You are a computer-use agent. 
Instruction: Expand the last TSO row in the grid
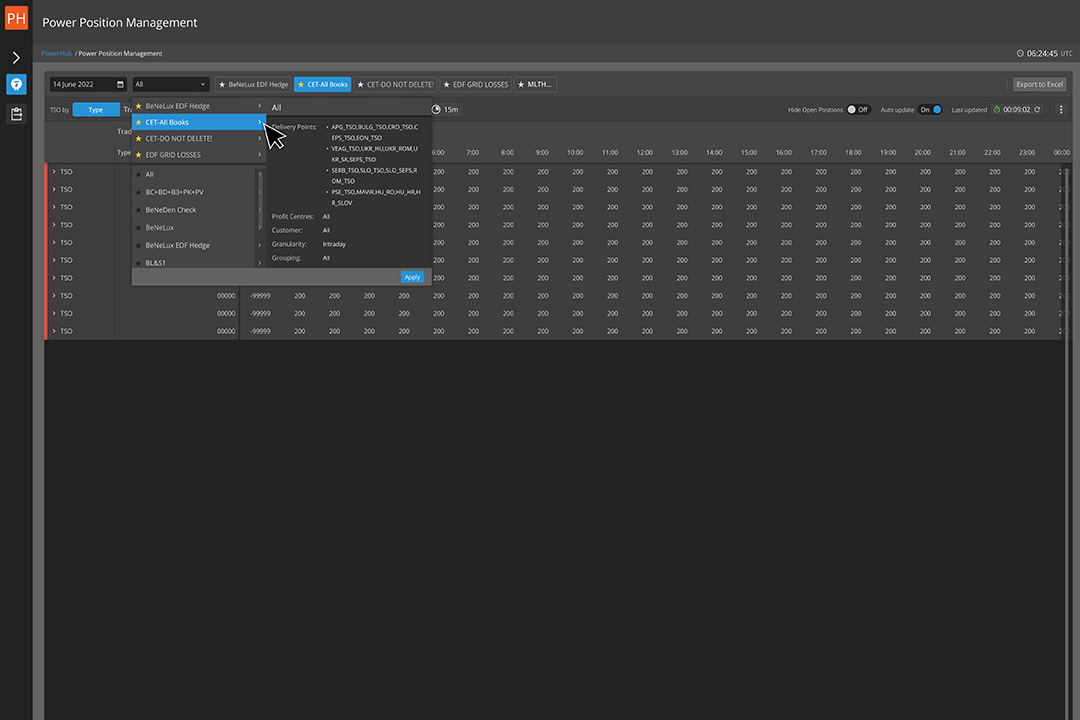54,331
